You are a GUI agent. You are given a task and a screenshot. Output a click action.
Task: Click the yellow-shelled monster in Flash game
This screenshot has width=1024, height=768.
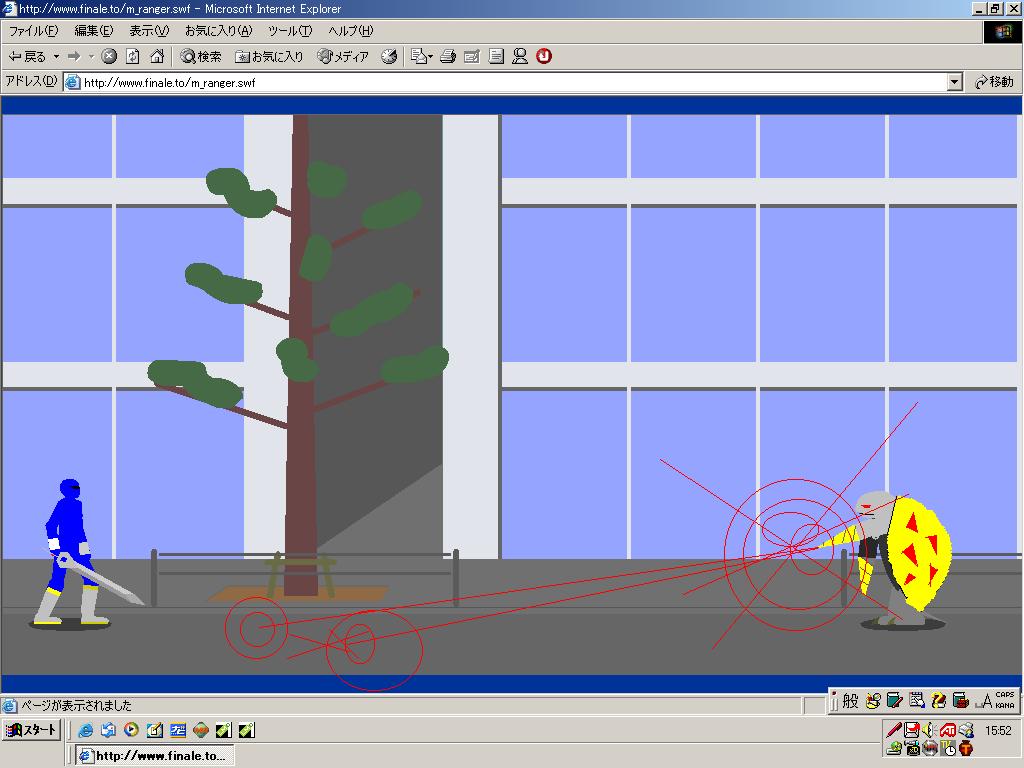pyautogui.click(x=904, y=559)
